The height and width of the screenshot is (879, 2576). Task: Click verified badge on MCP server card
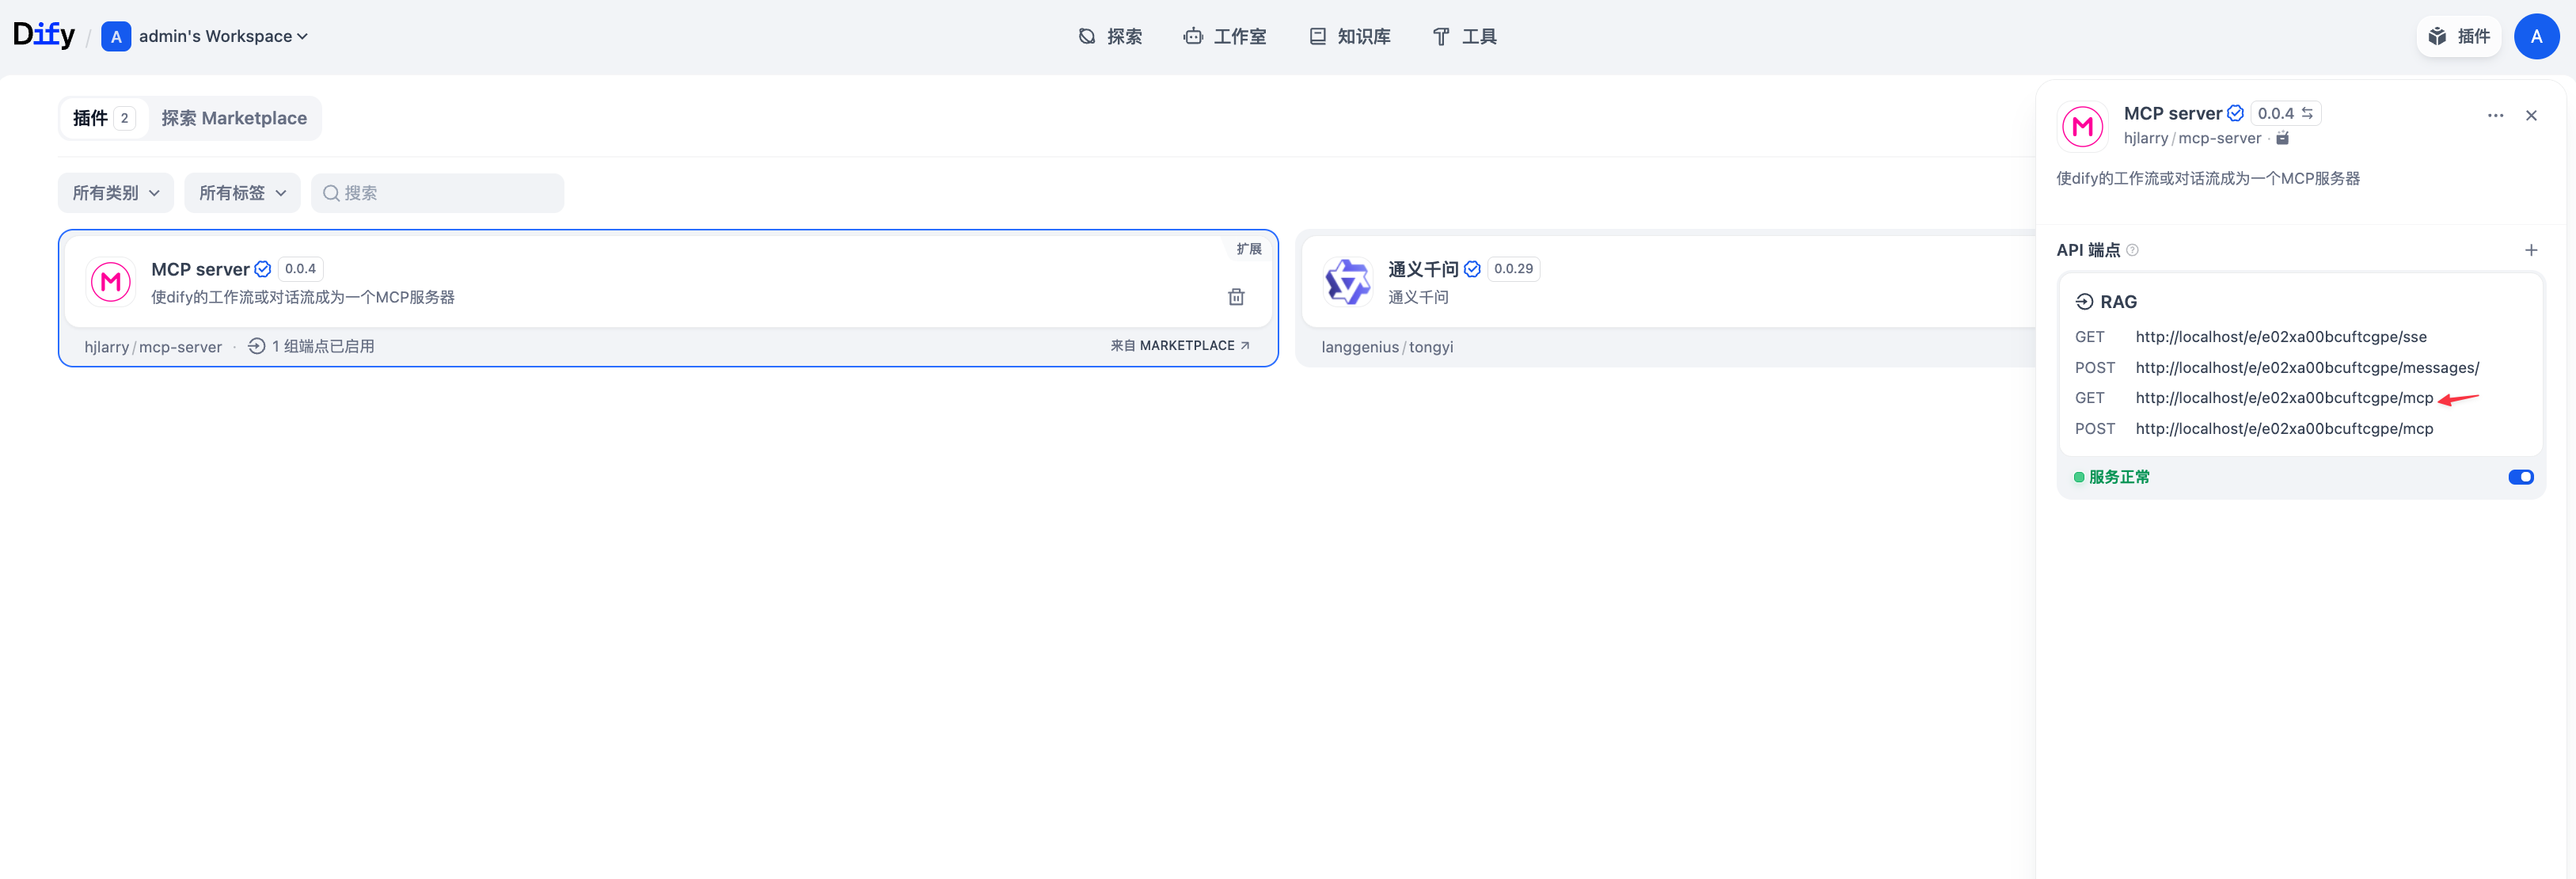coord(262,269)
